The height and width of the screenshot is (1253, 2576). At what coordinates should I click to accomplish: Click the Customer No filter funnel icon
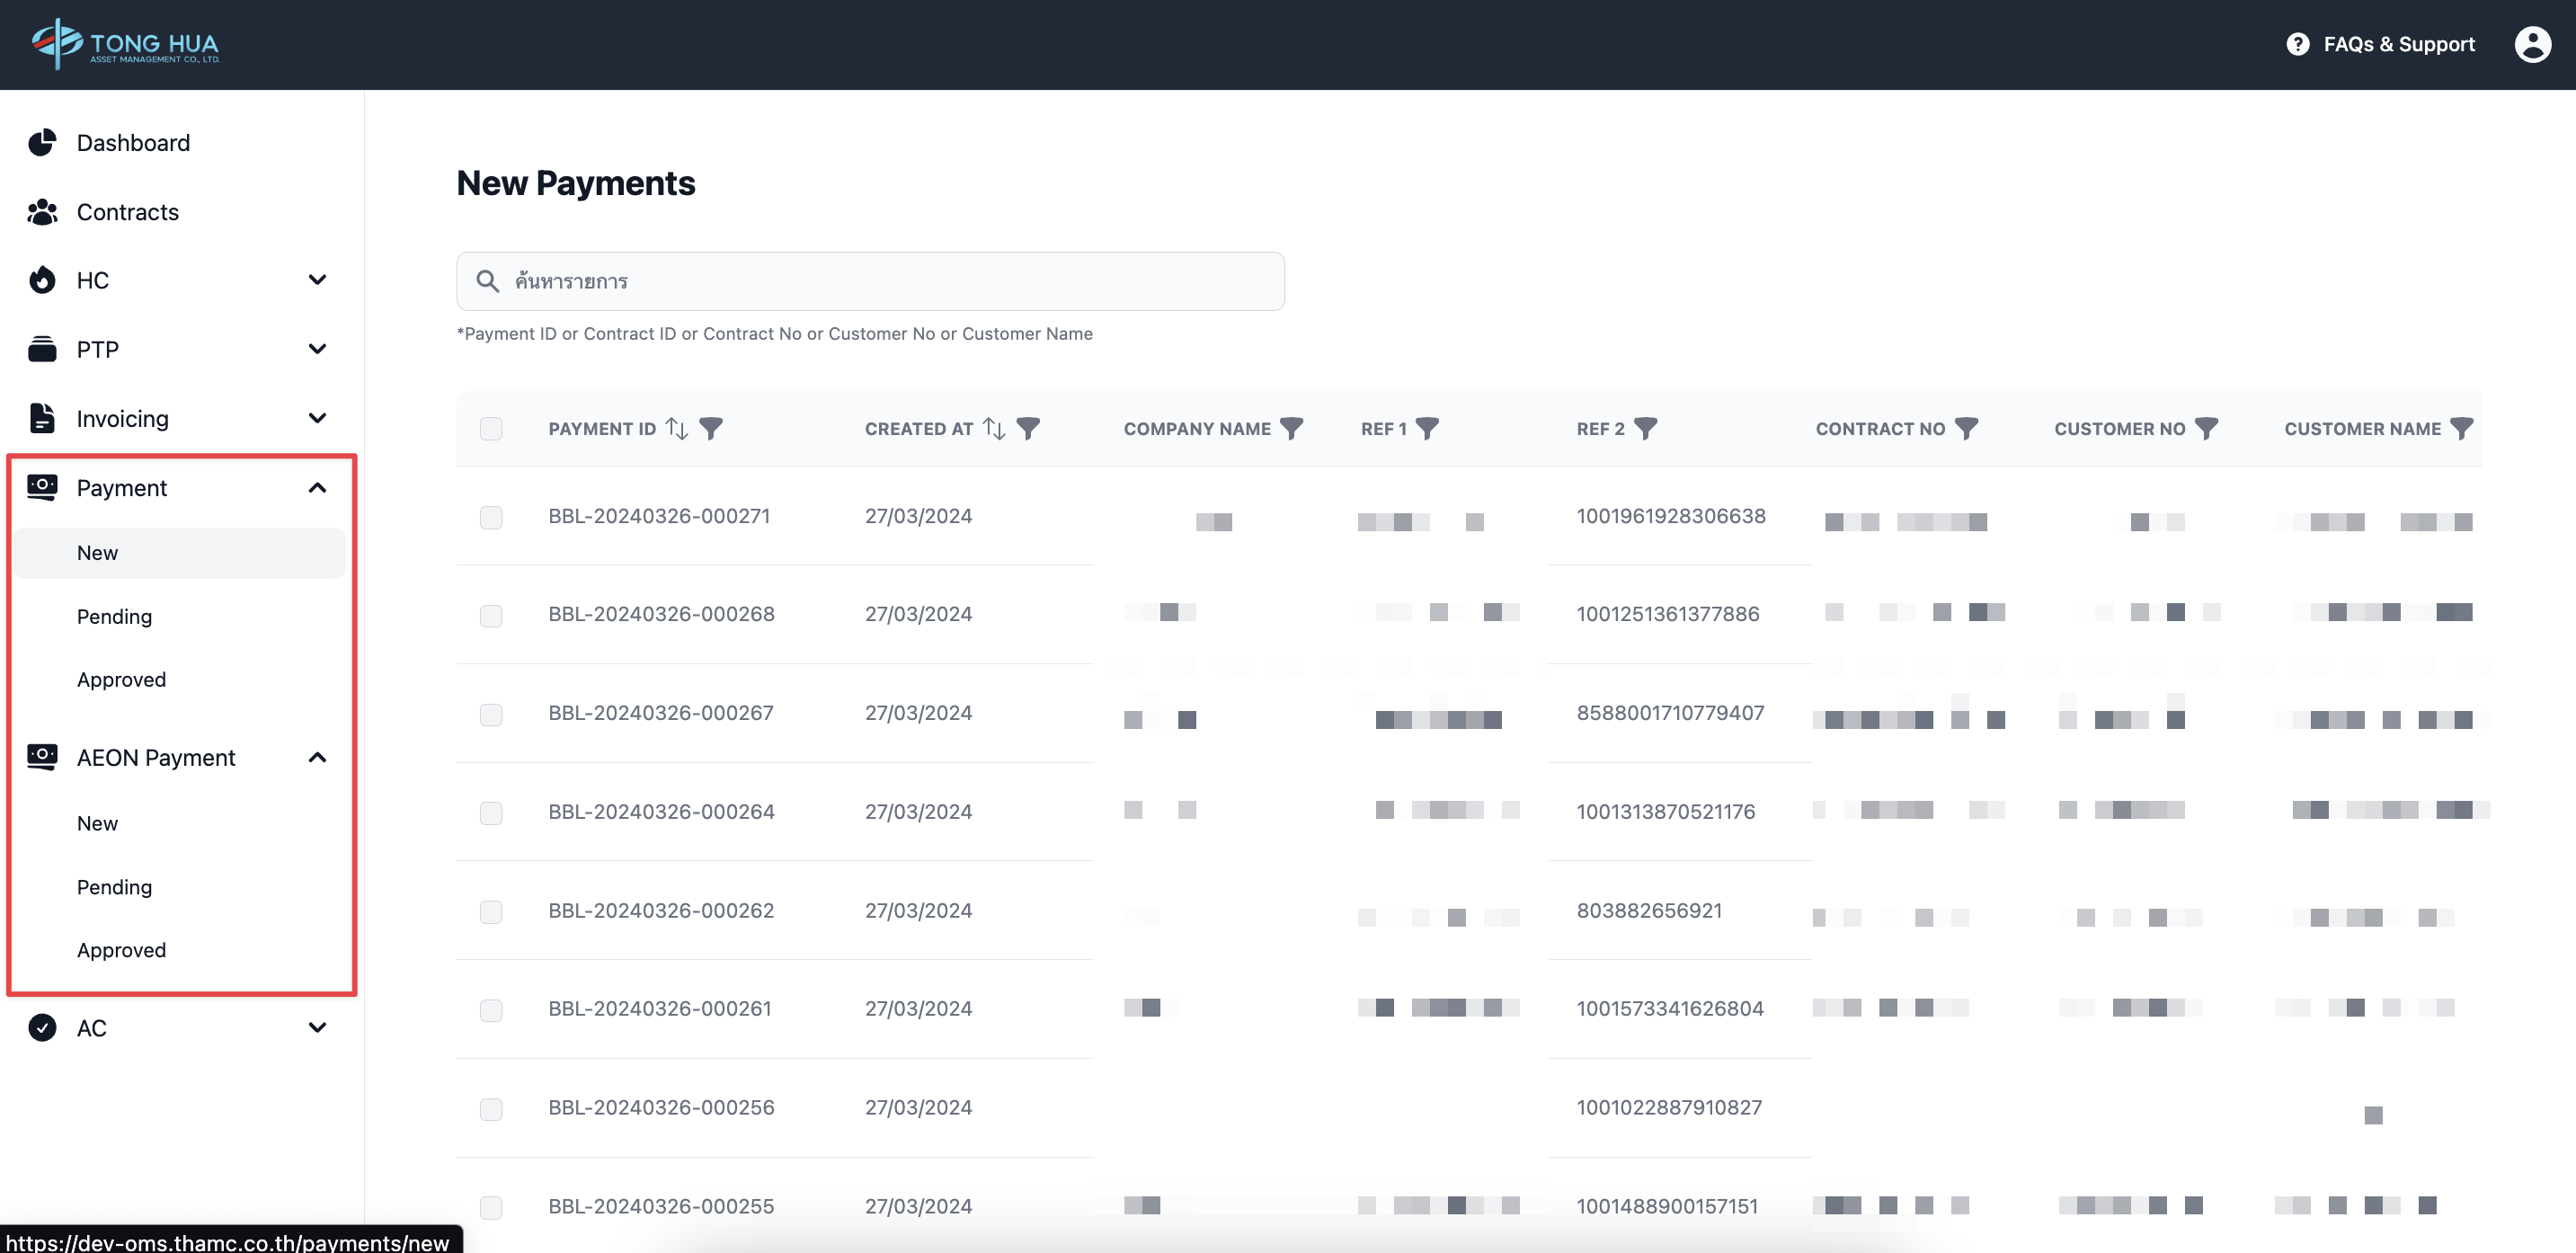[2206, 429]
